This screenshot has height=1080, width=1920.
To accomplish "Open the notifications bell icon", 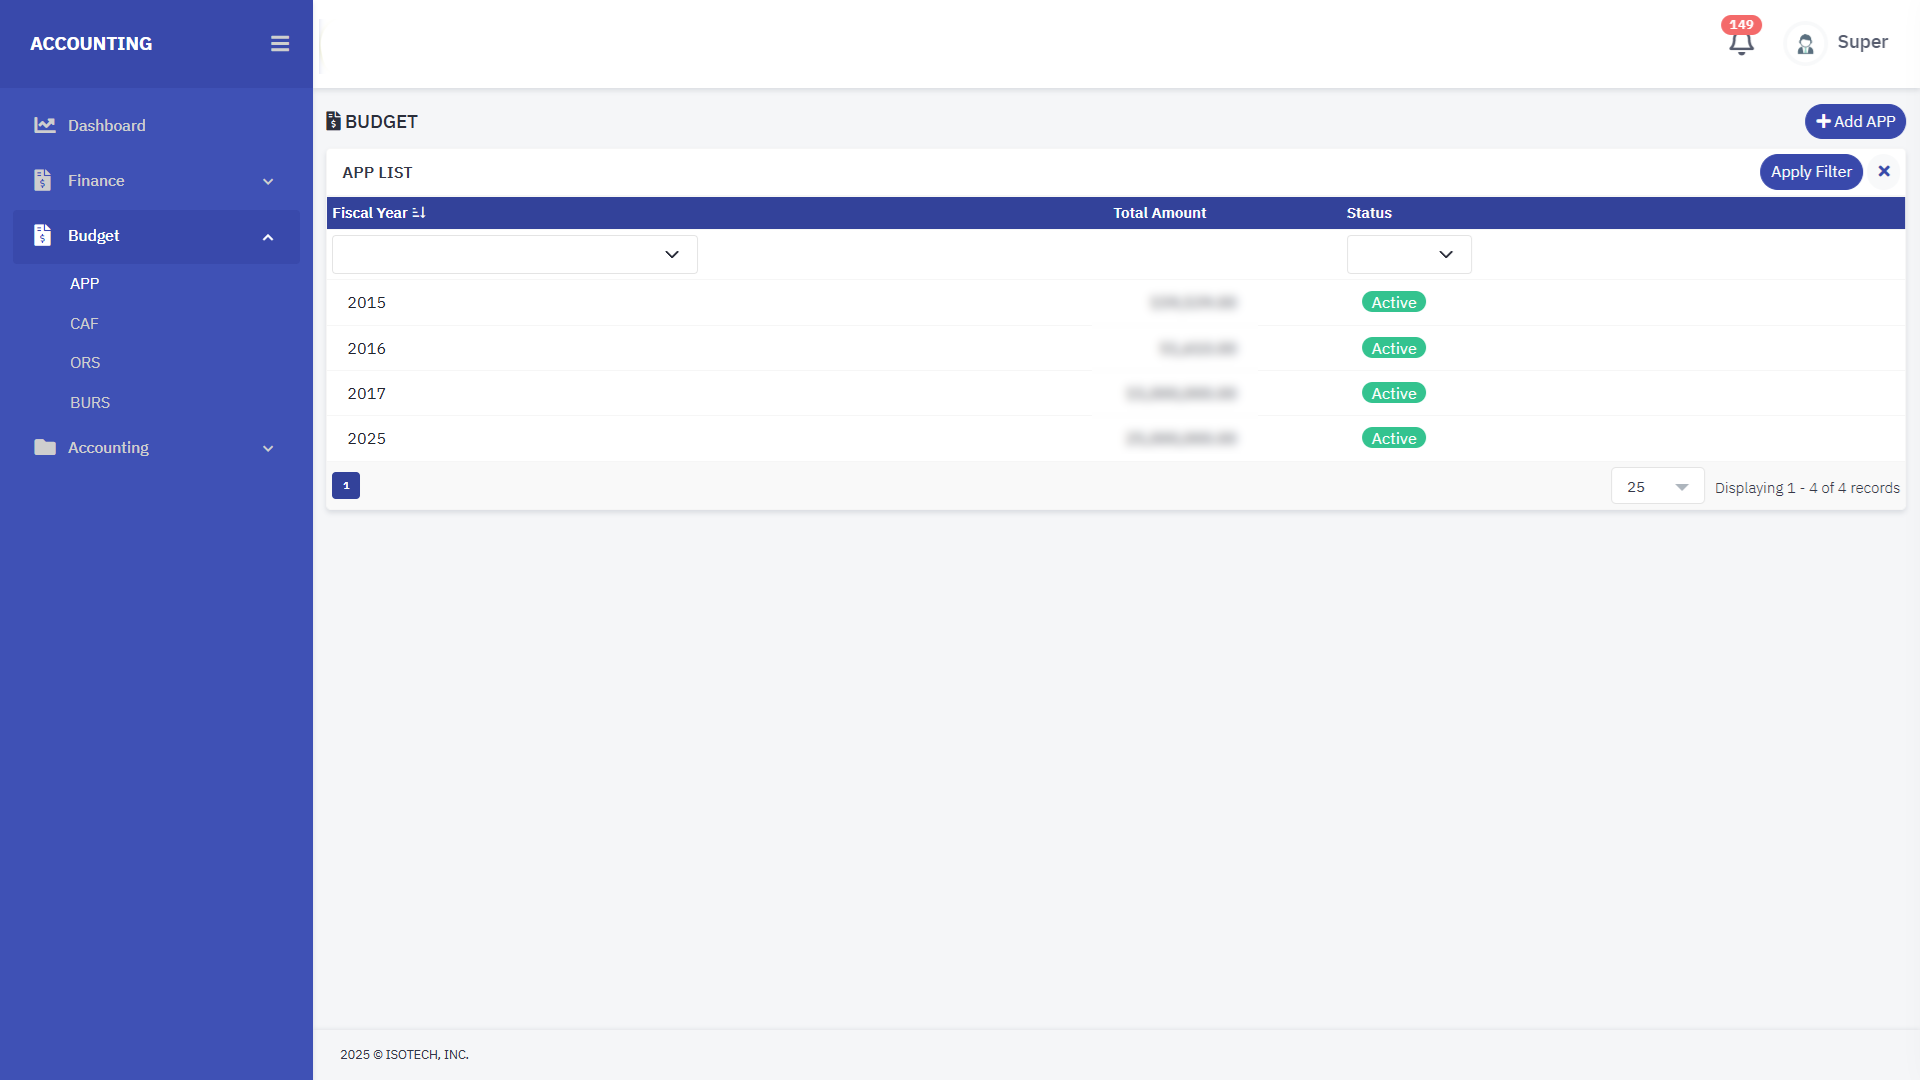I will (1741, 43).
